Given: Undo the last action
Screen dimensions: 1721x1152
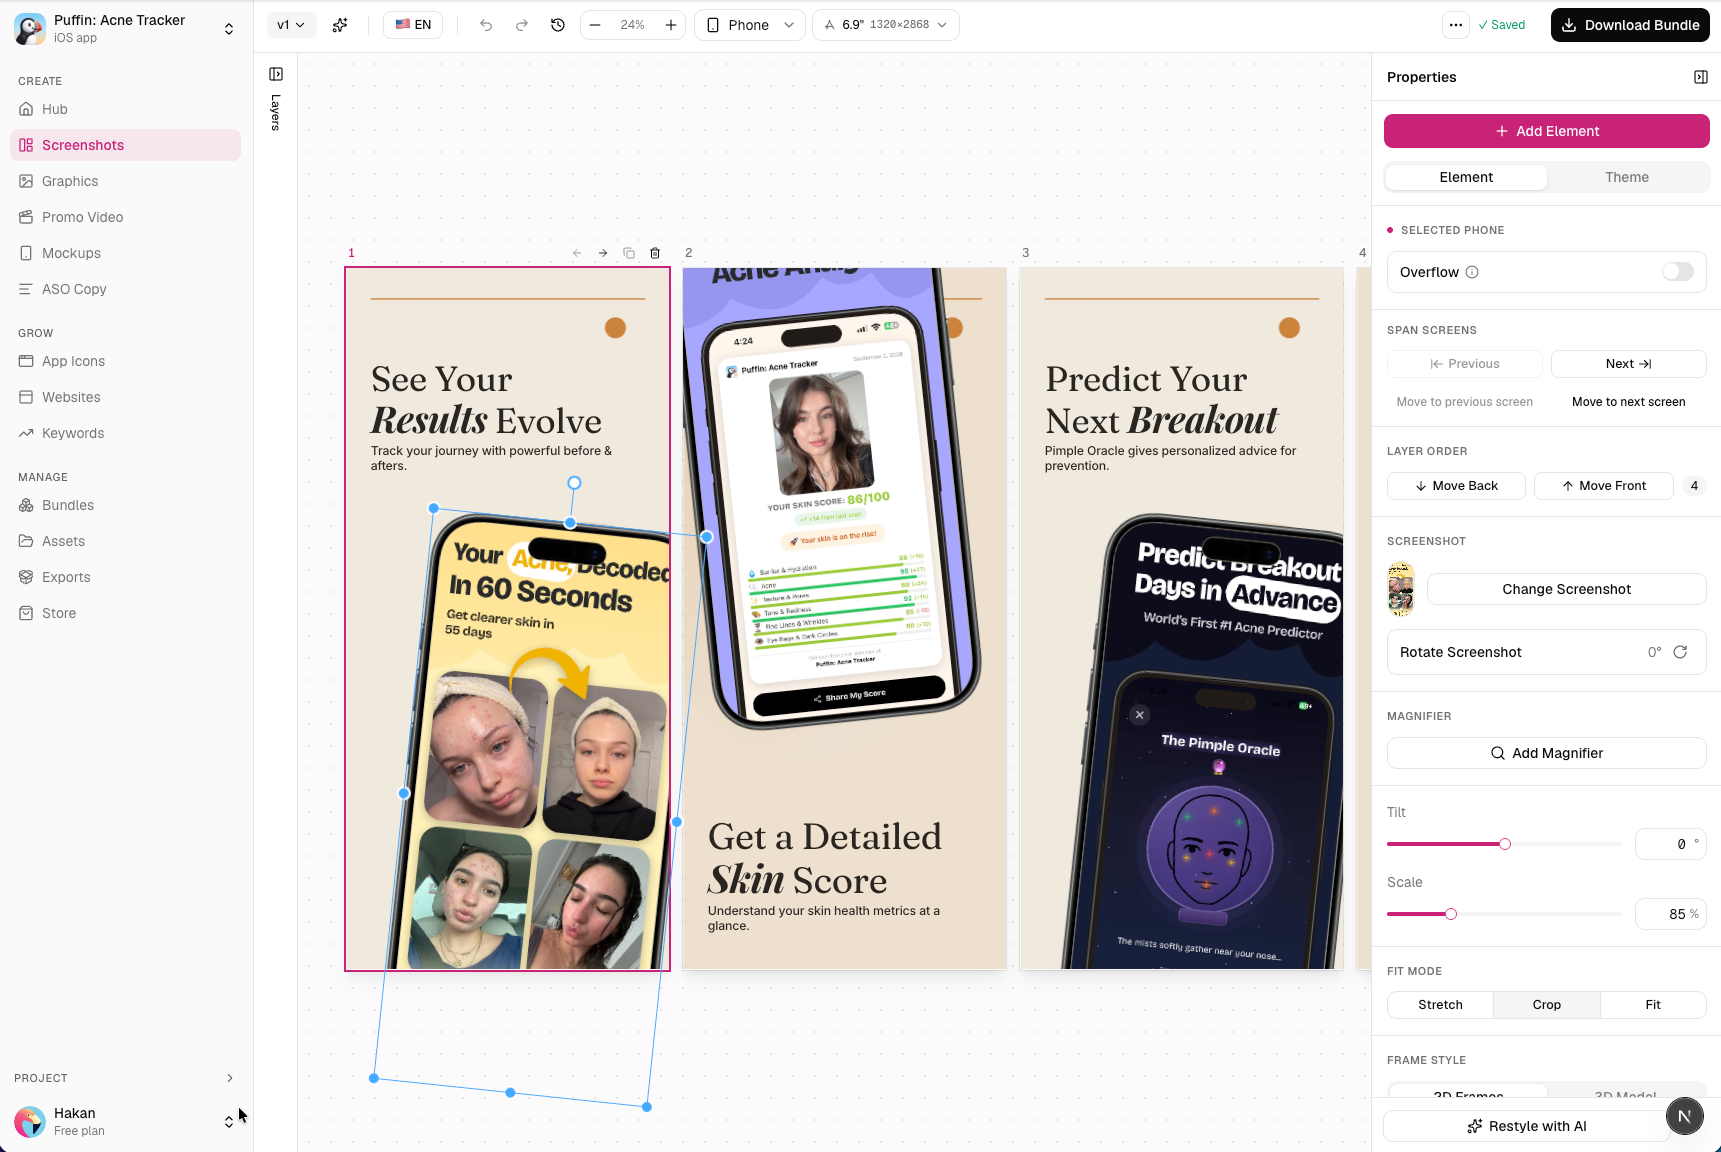Looking at the screenshot, I should coord(486,25).
